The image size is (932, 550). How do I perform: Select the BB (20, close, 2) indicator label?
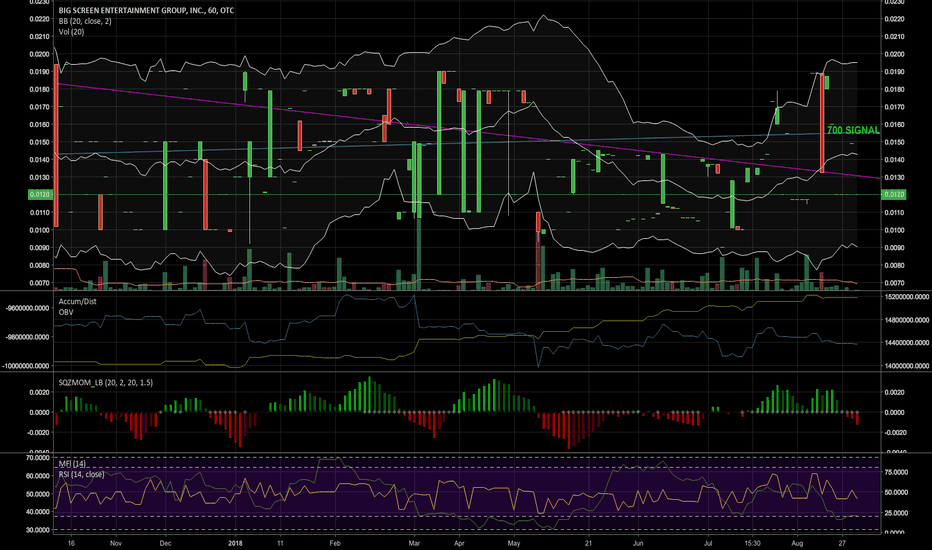85,21
